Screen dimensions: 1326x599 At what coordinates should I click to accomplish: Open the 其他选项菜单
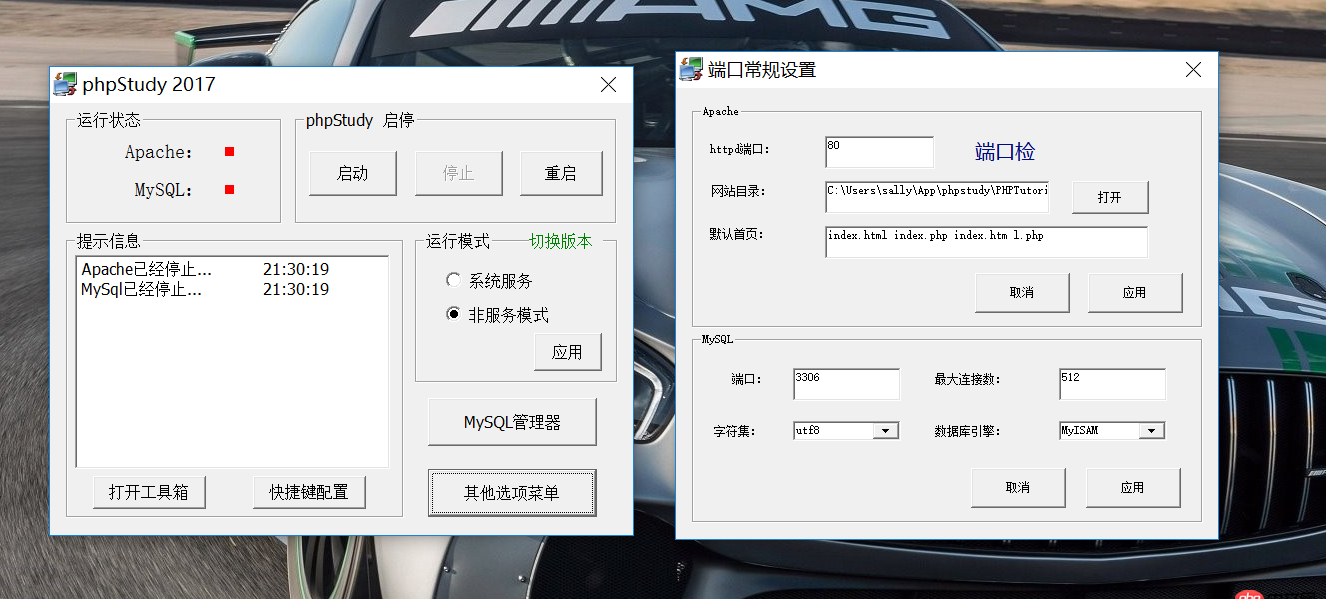pos(512,493)
